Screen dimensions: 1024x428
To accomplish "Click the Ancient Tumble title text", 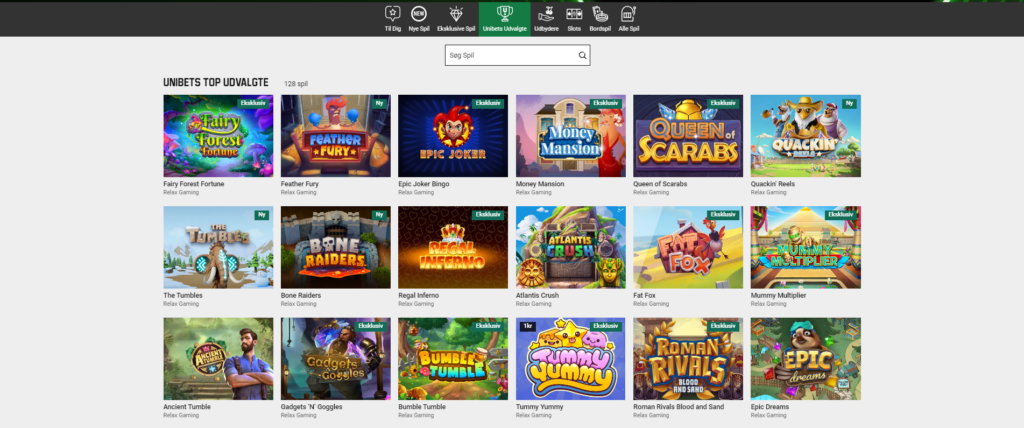I will coord(187,407).
